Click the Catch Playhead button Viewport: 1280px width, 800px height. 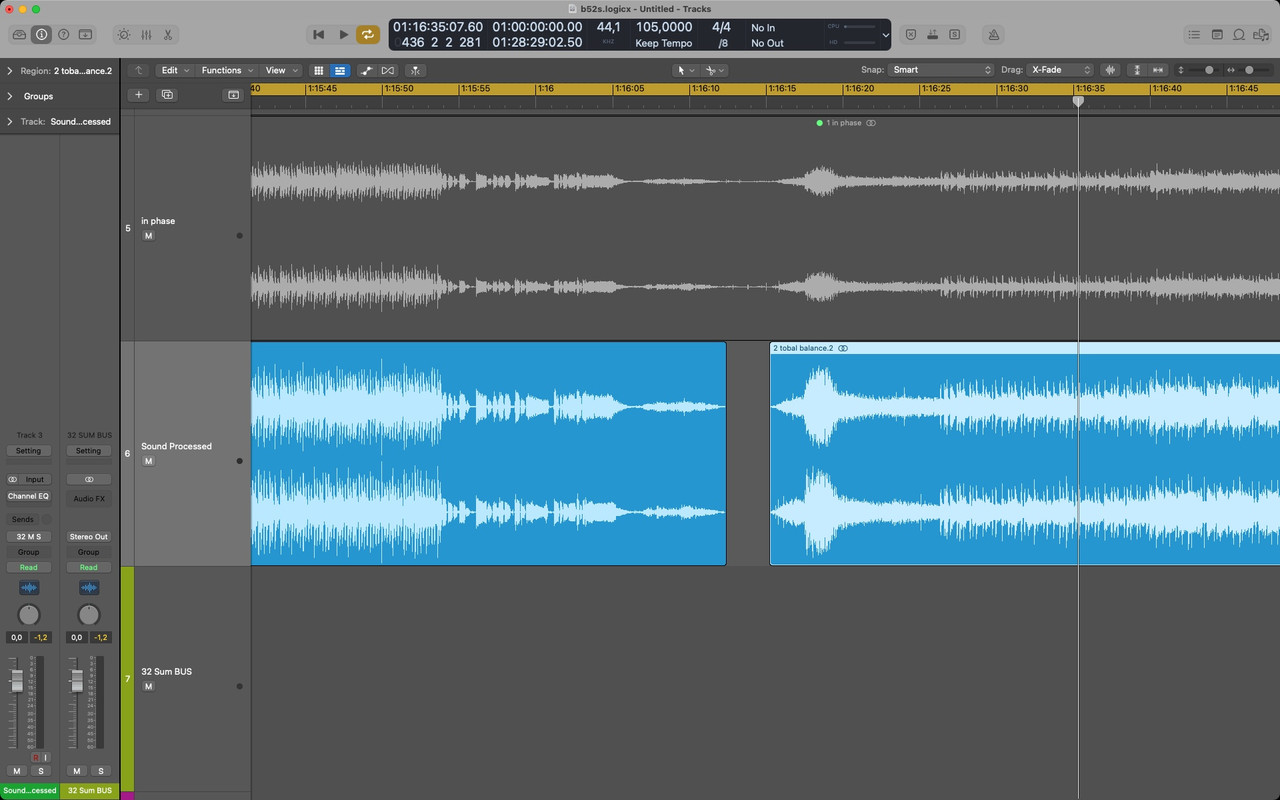tap(415, 70)
